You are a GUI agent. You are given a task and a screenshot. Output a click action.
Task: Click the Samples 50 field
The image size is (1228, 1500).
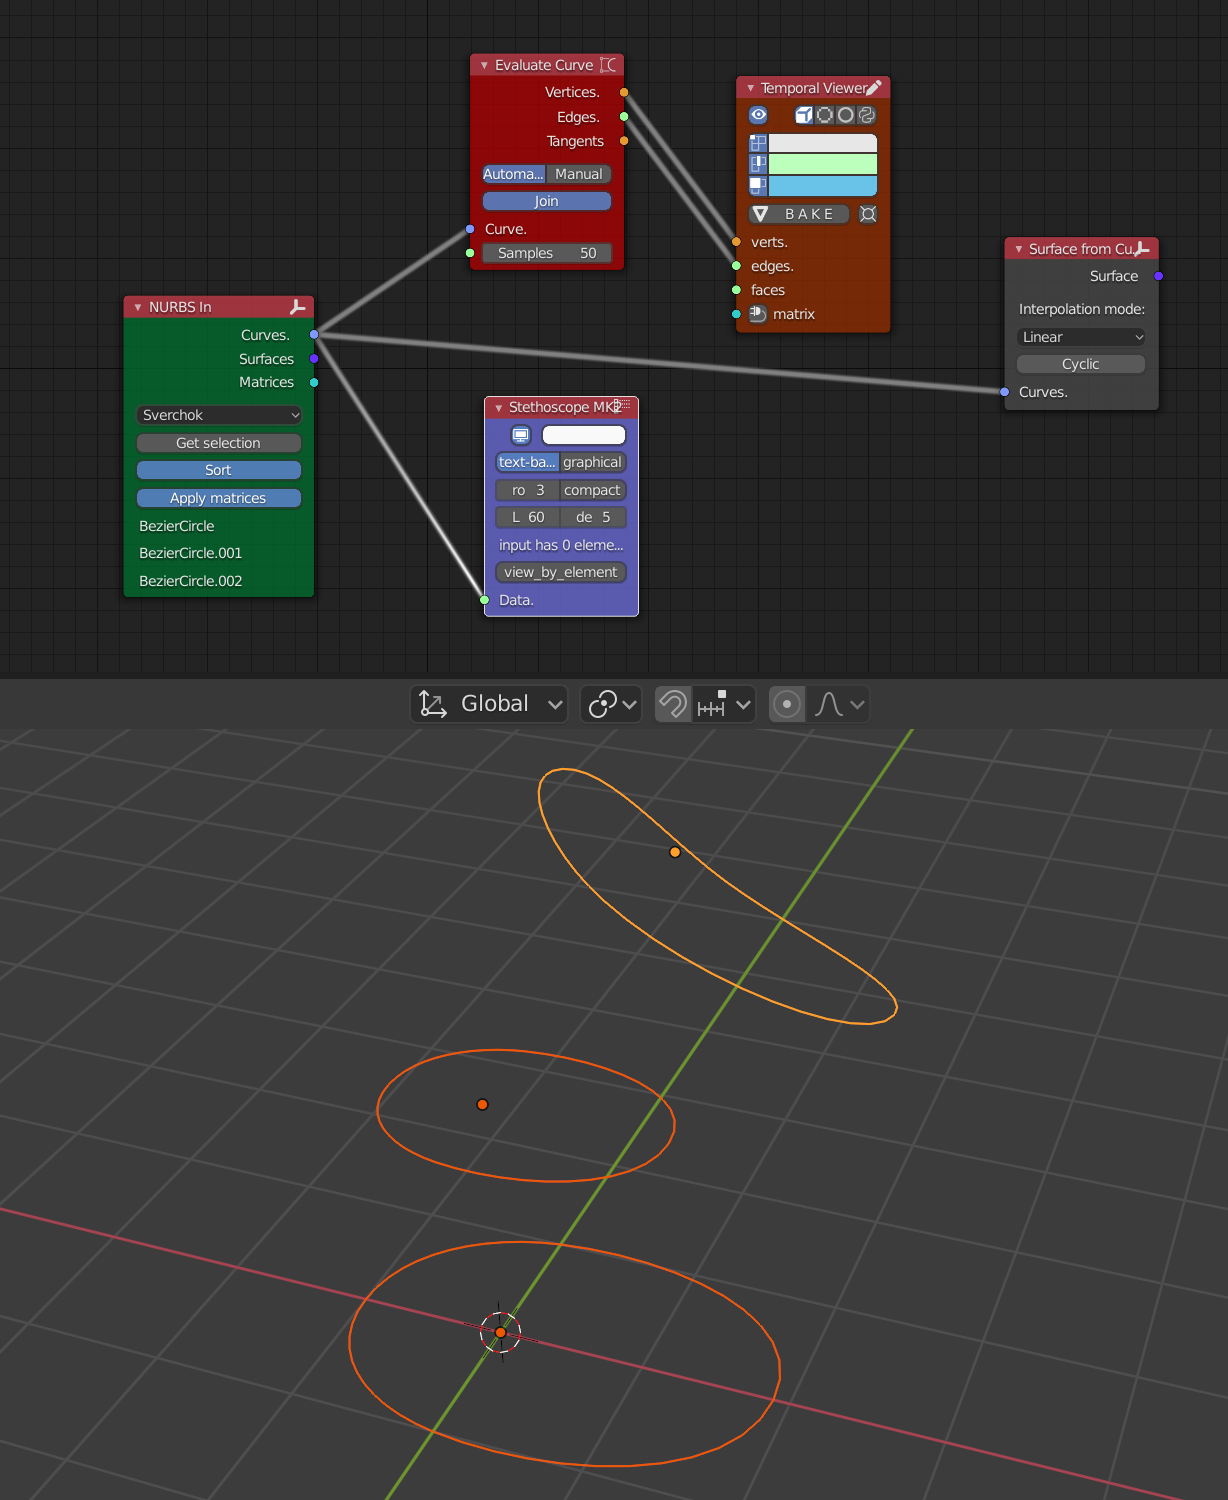pos(546,253)
